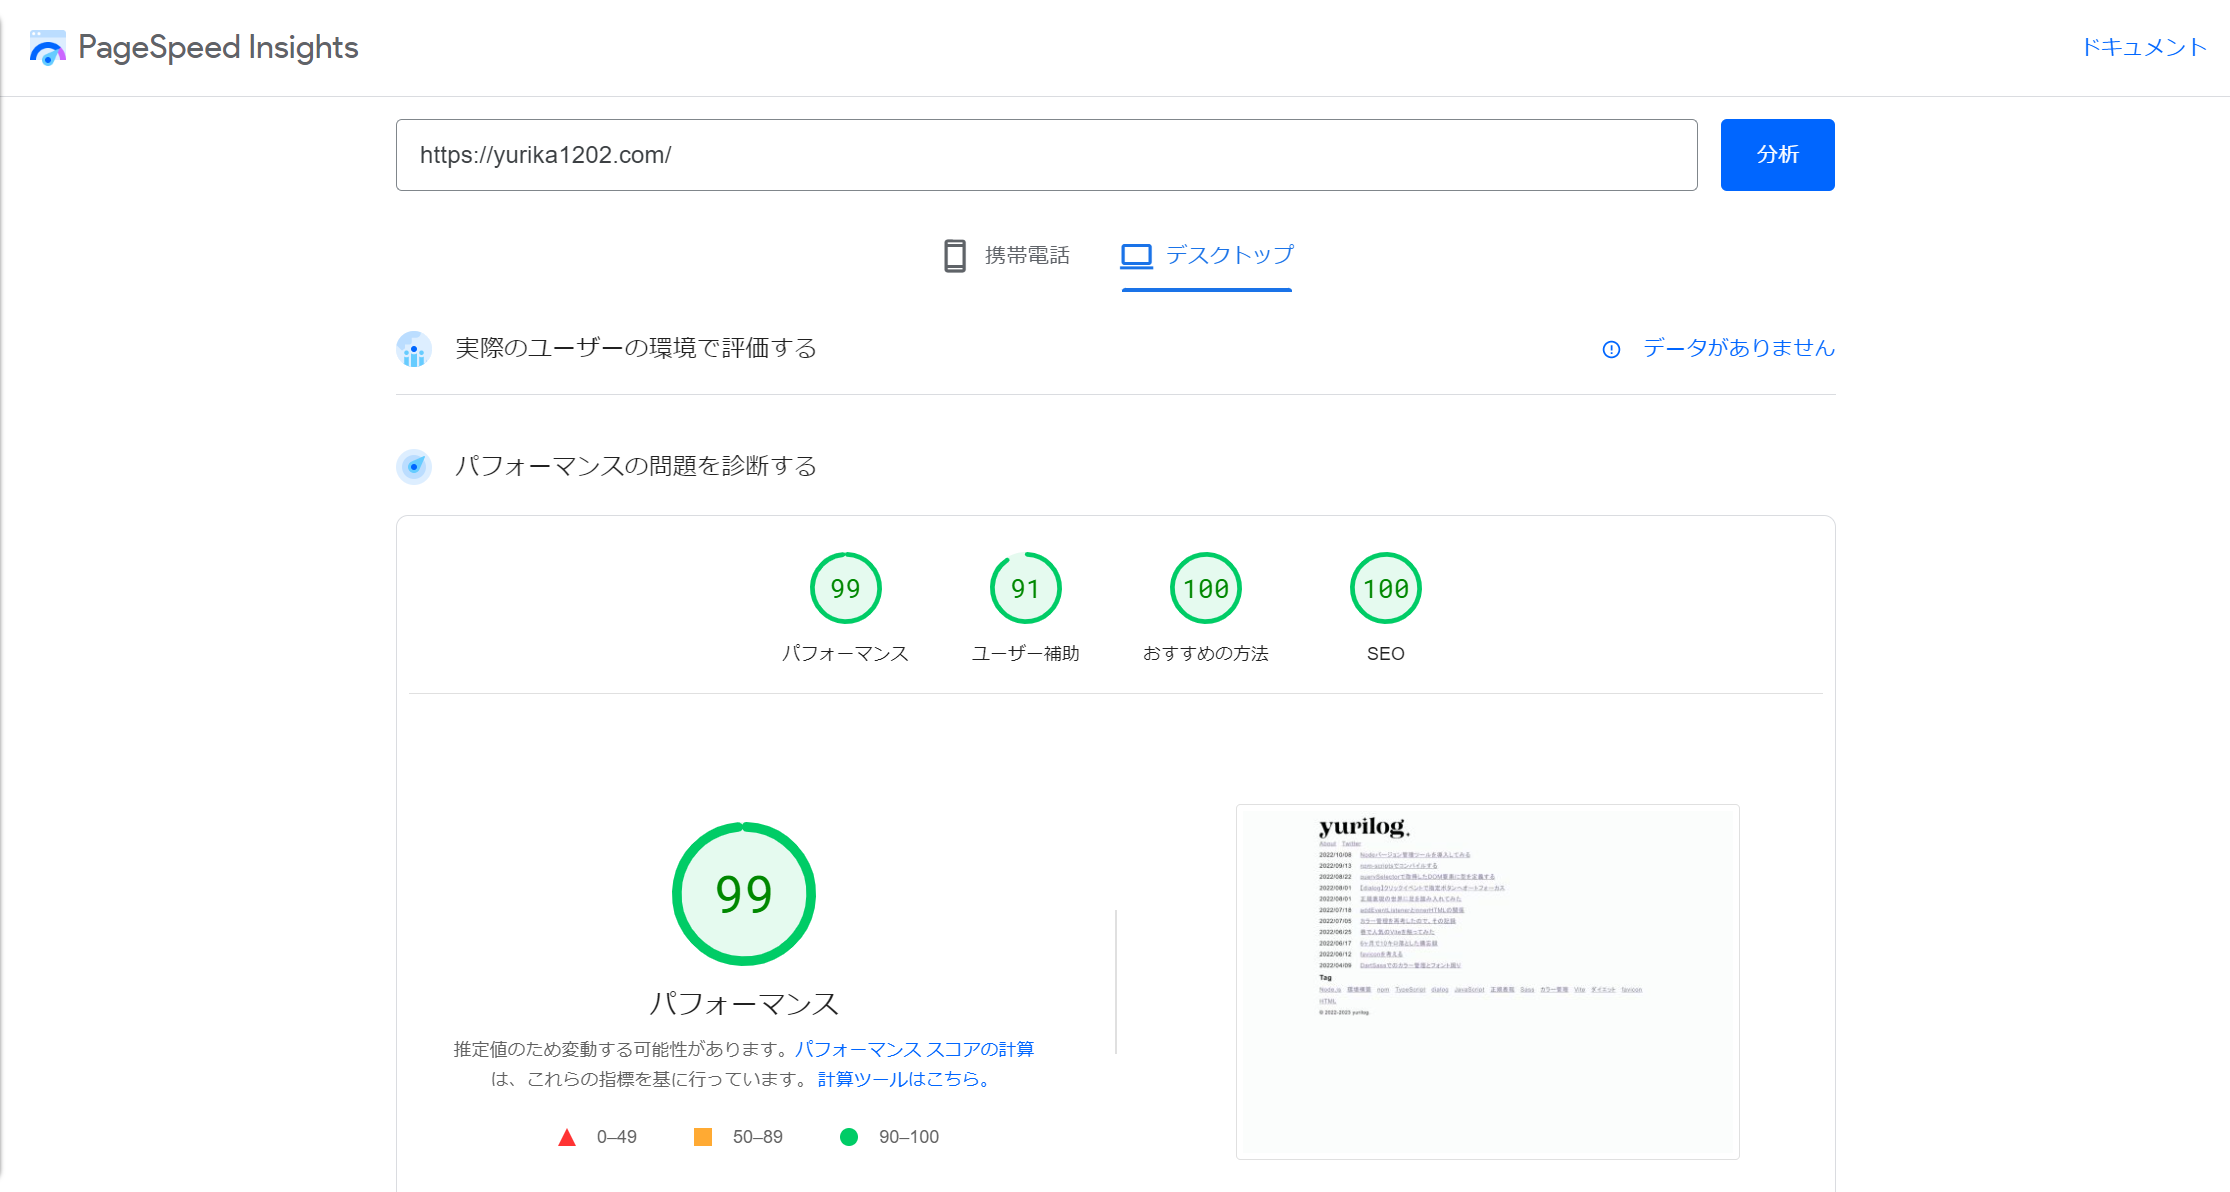Click the yurilog page preview thumbnail
Screen dimensions: 2230x1192
click(1488, 981)
